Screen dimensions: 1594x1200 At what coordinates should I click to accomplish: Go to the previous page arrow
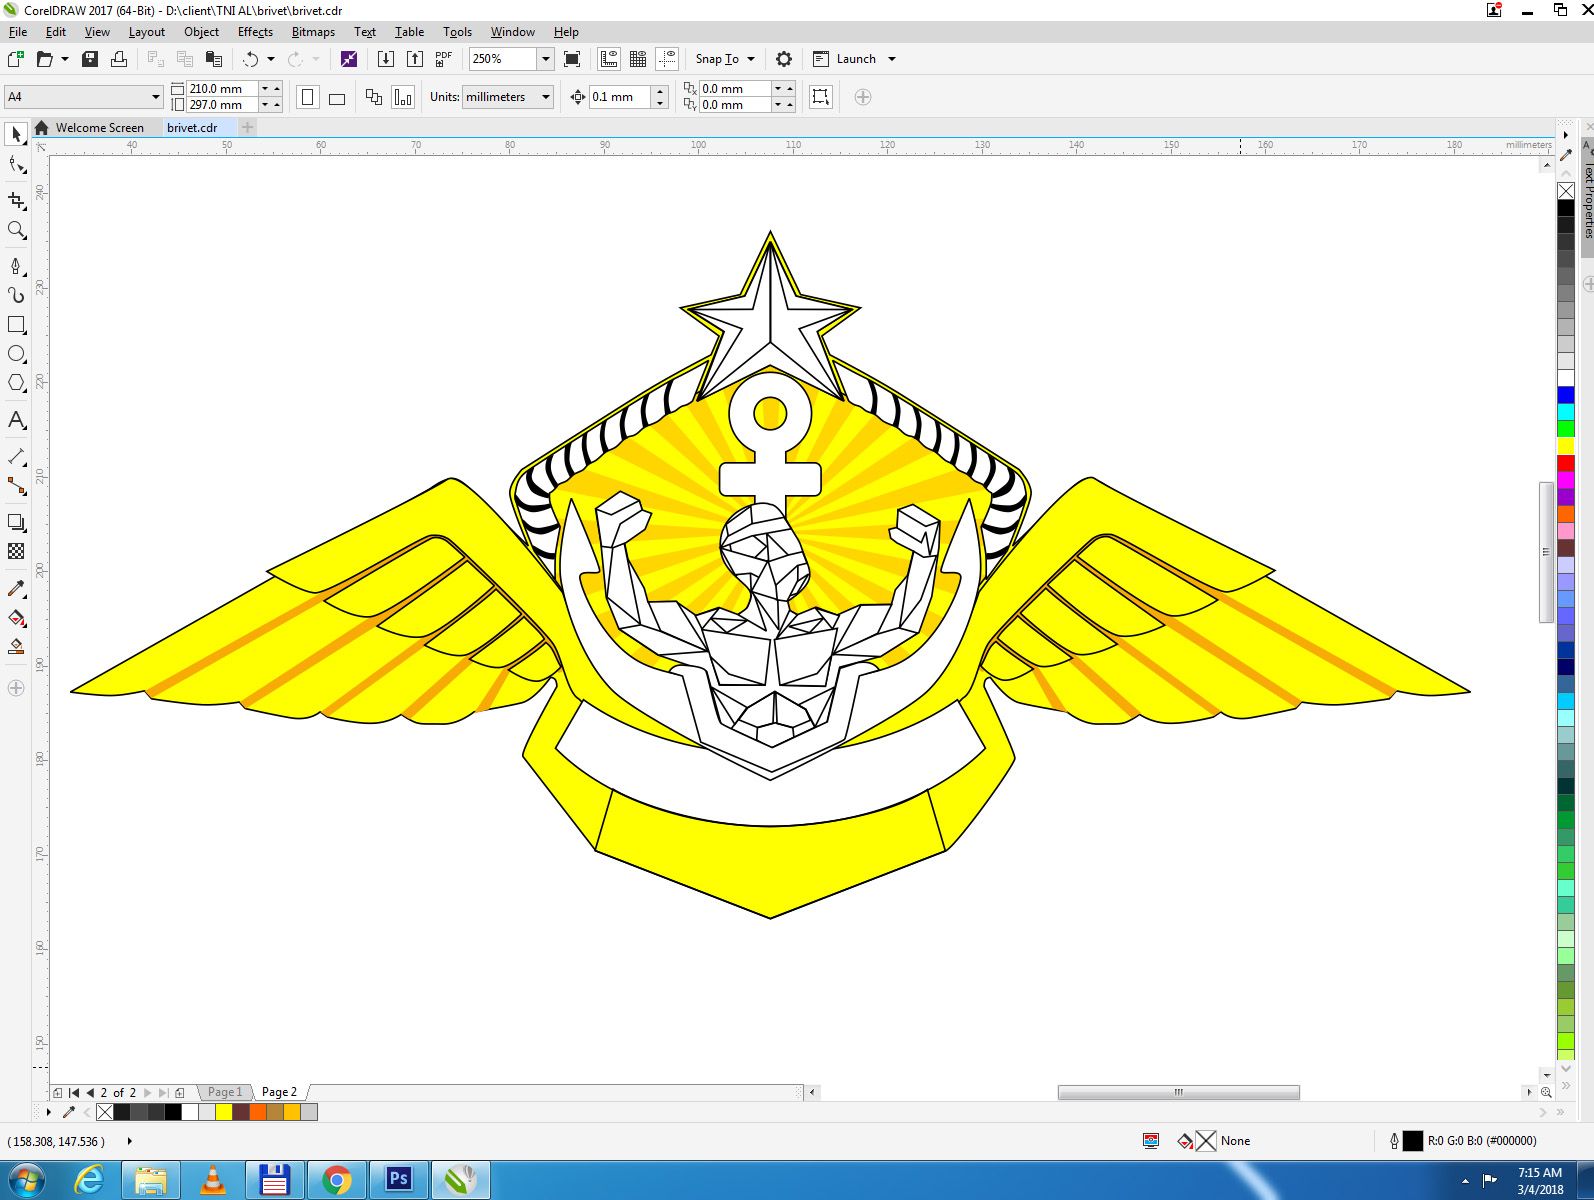91,1093
